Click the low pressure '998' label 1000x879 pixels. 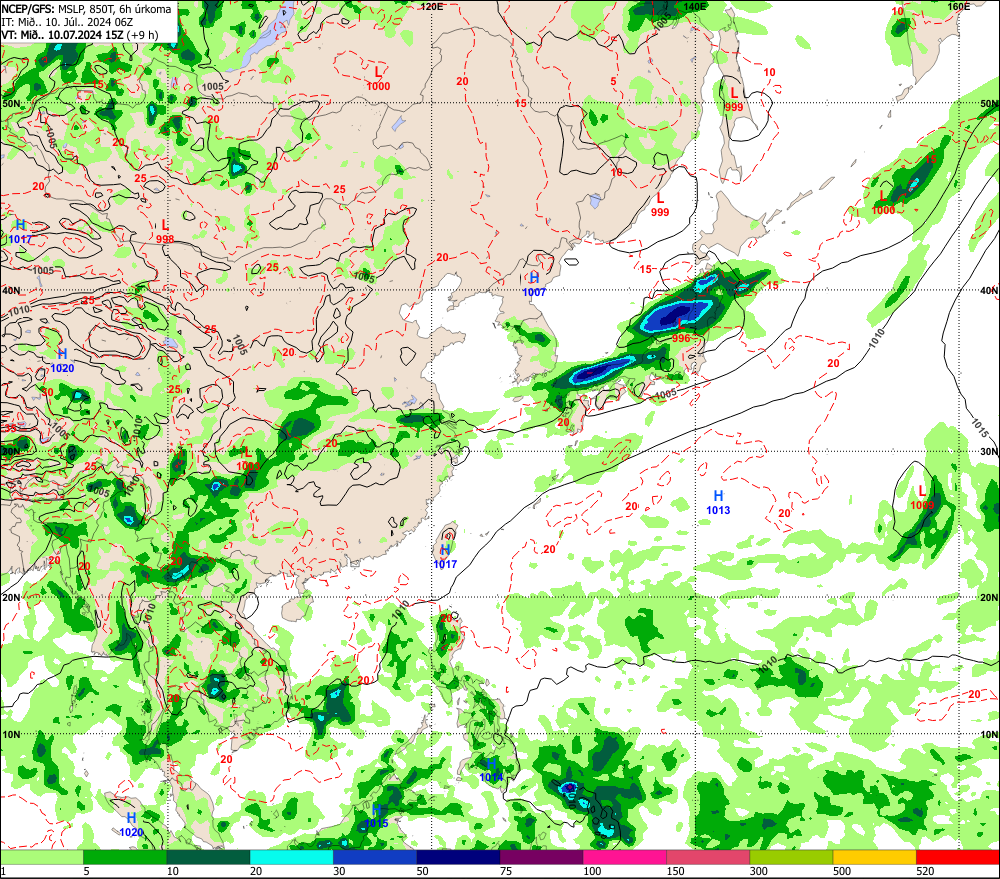[x=165, y=239]
